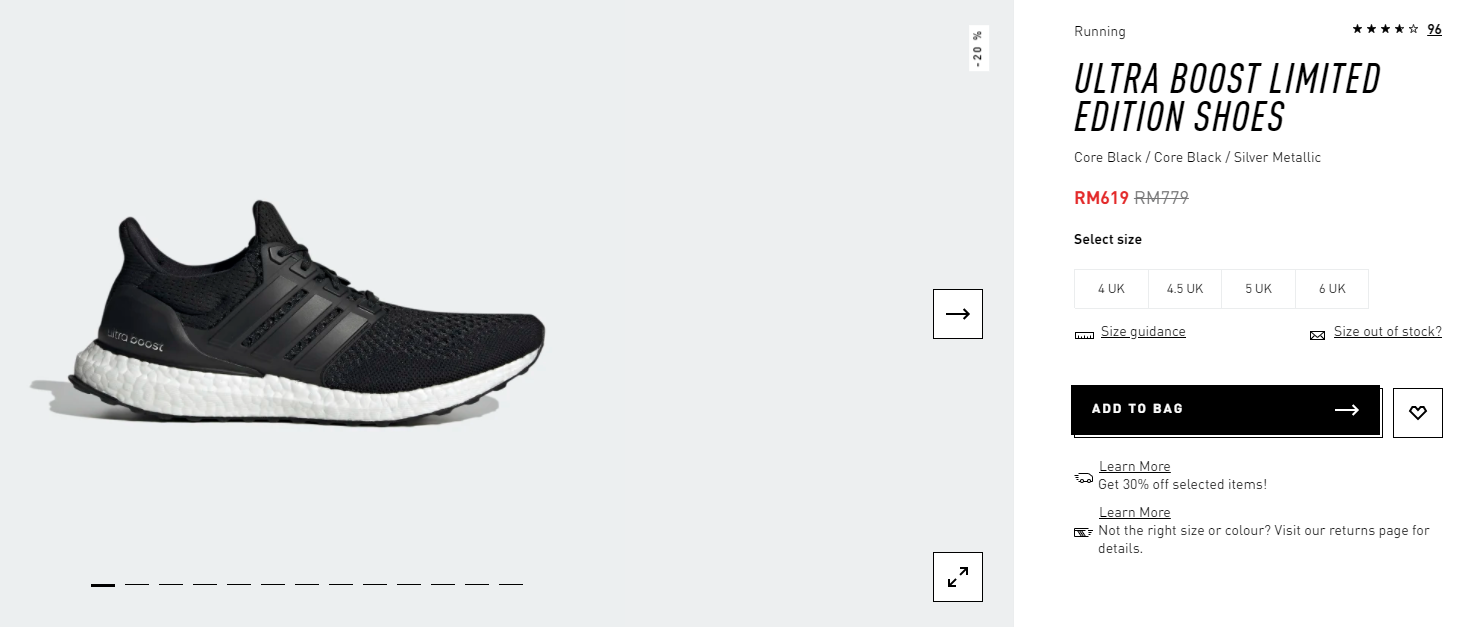
Task: Add shoe to wishlist with heart icon
Action: coord(1418,413)
